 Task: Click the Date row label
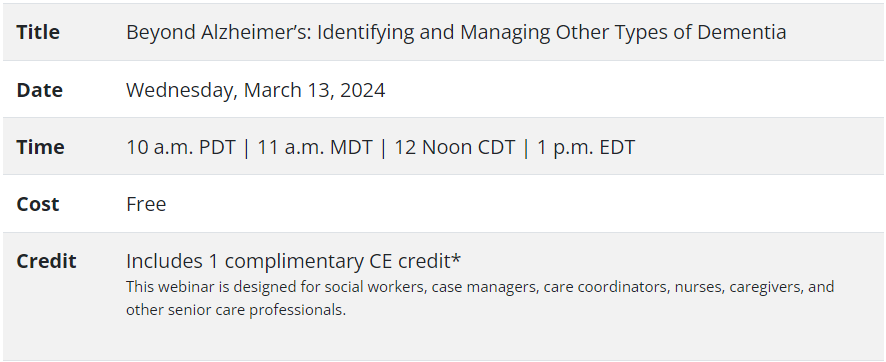(40, 90)
